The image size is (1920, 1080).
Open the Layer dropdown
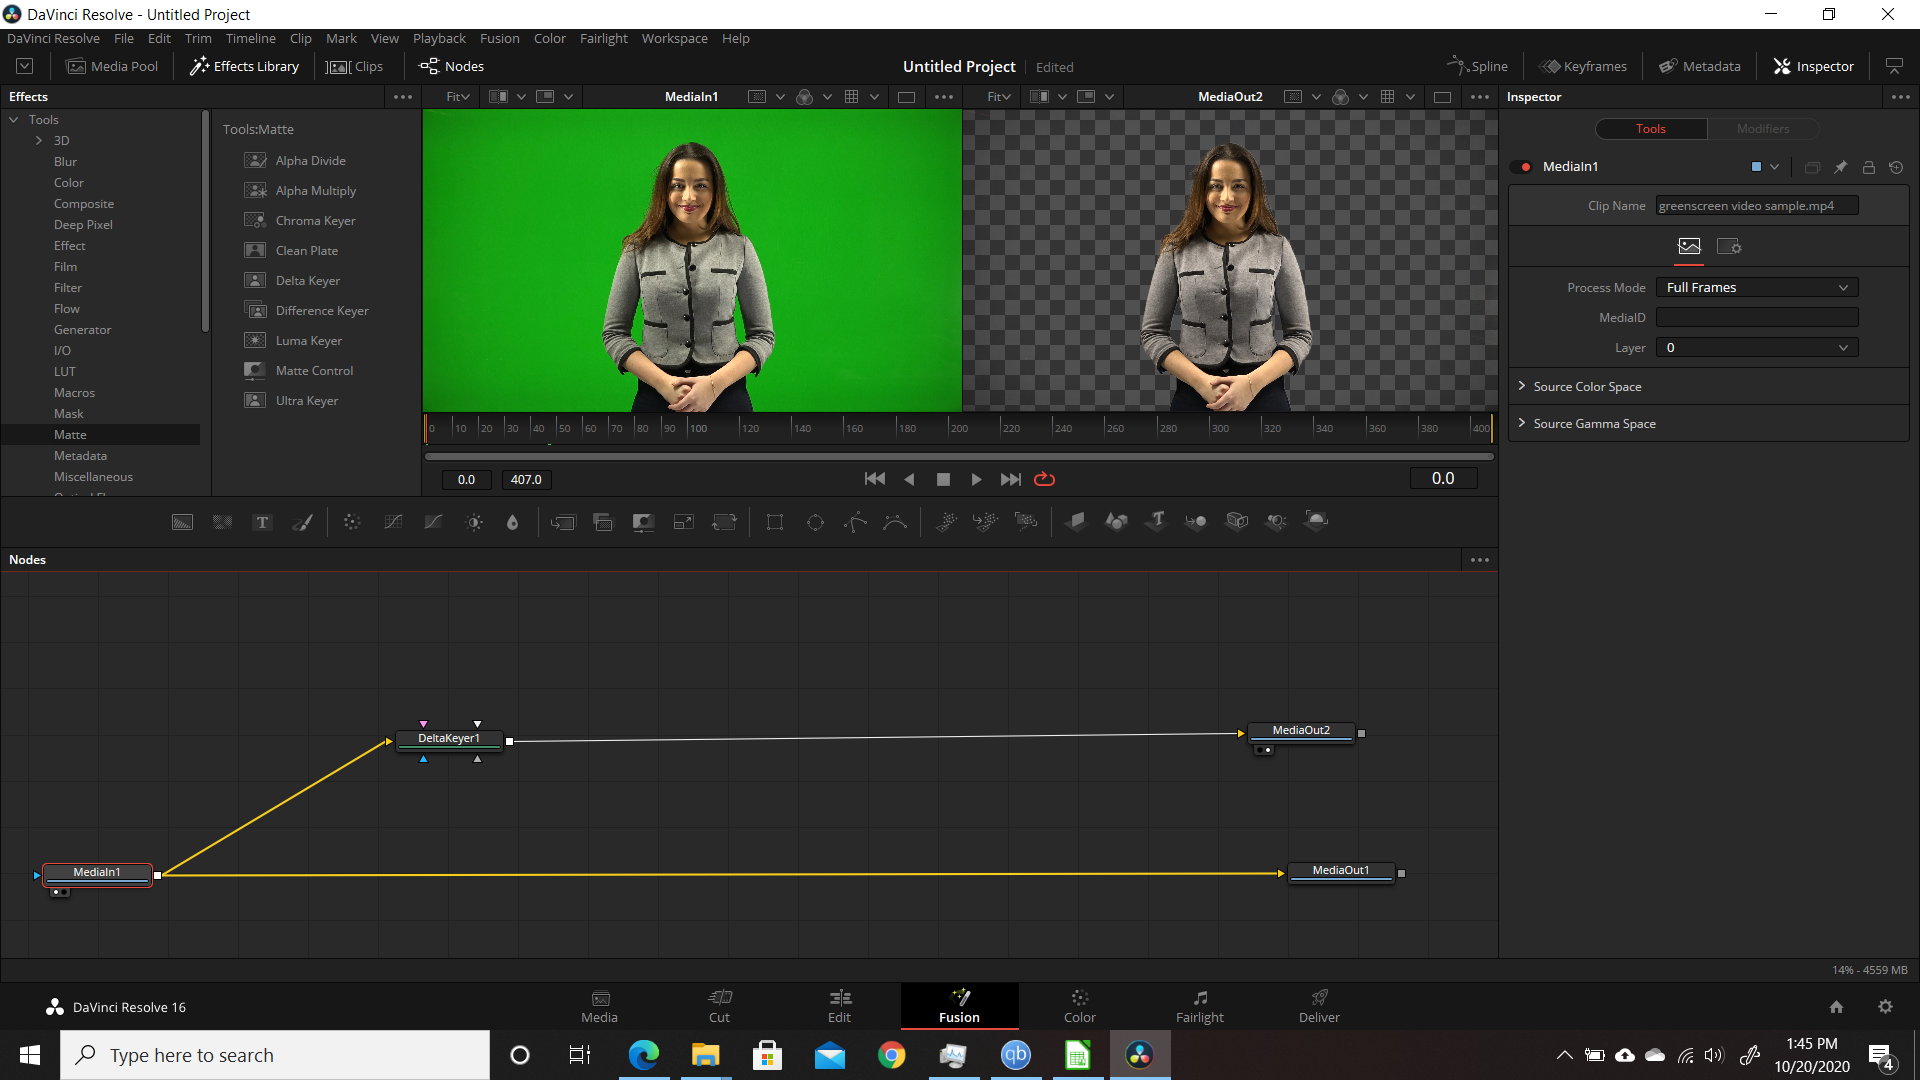pyautogui.click(x=1757, y=347)
